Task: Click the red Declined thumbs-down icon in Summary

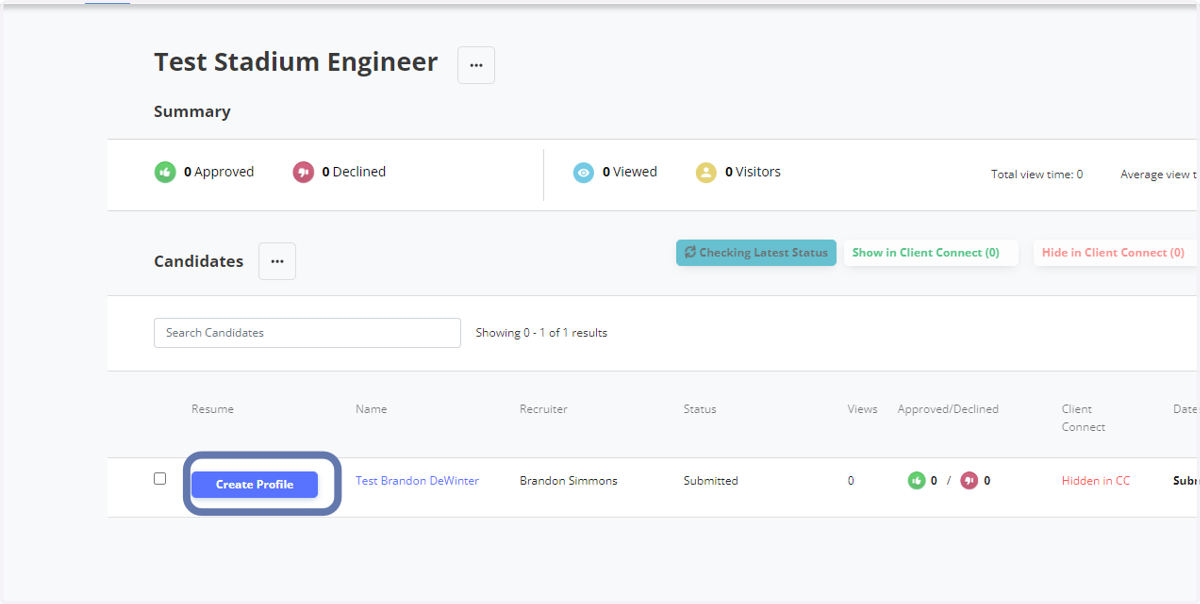Action: point(303,172)
